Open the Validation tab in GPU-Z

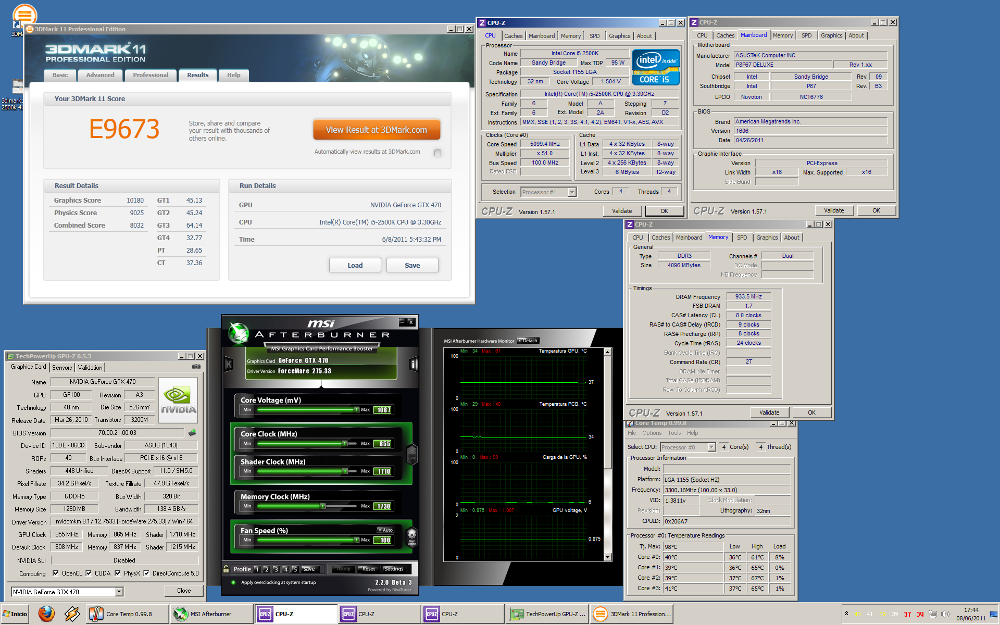89,367
